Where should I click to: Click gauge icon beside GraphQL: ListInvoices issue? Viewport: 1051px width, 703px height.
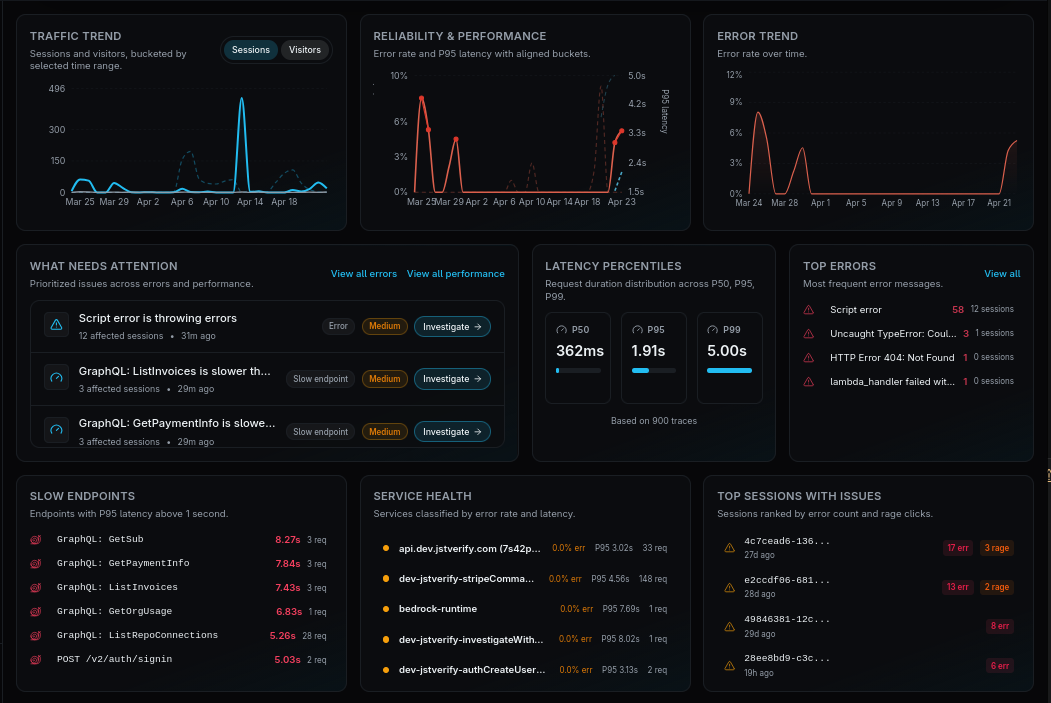click(x=56, y=377)
